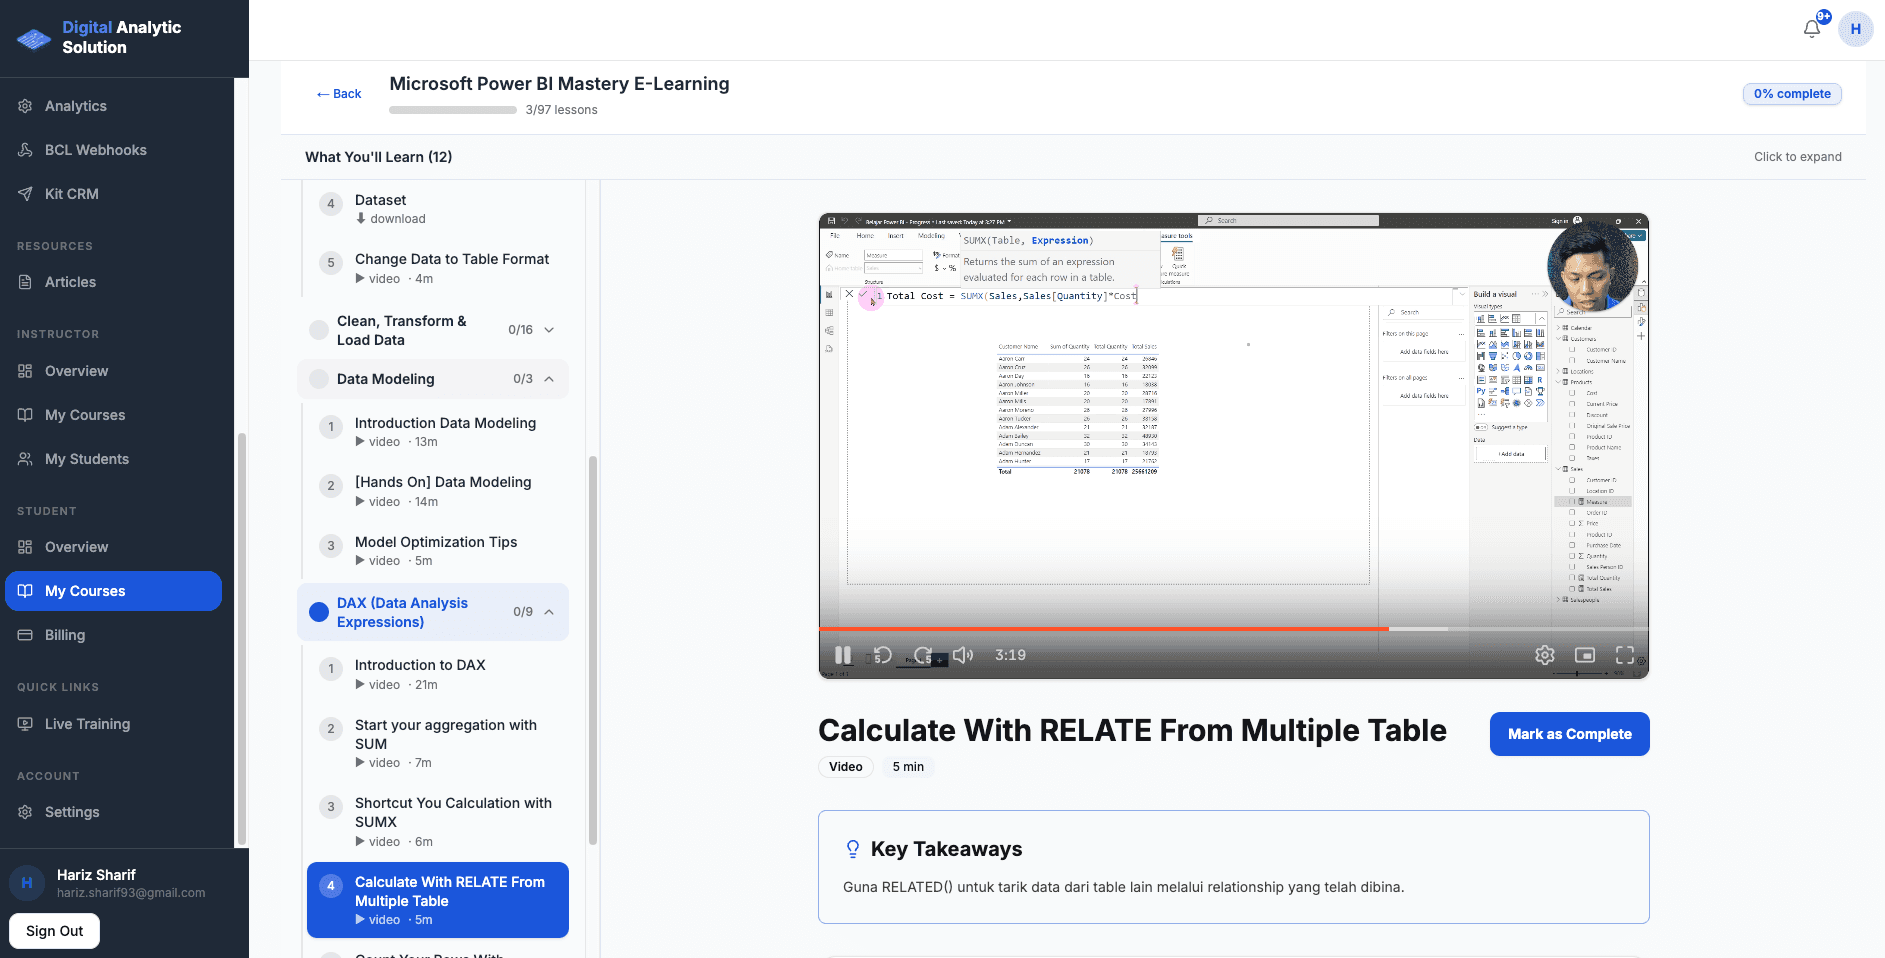The width and height of the screenshot is (1885, 958).
Task: Click the presenter webcam thumbnail
Action: [1592, 267]
